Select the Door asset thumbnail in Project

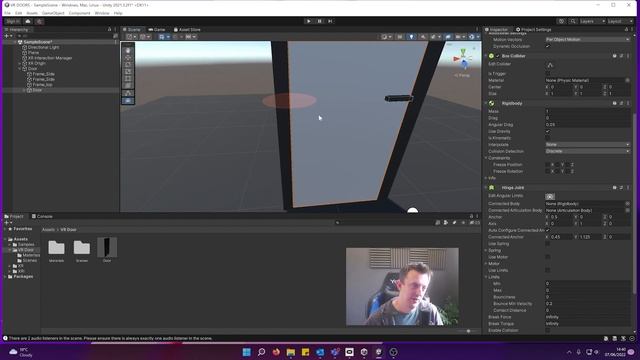click(107, 247)
